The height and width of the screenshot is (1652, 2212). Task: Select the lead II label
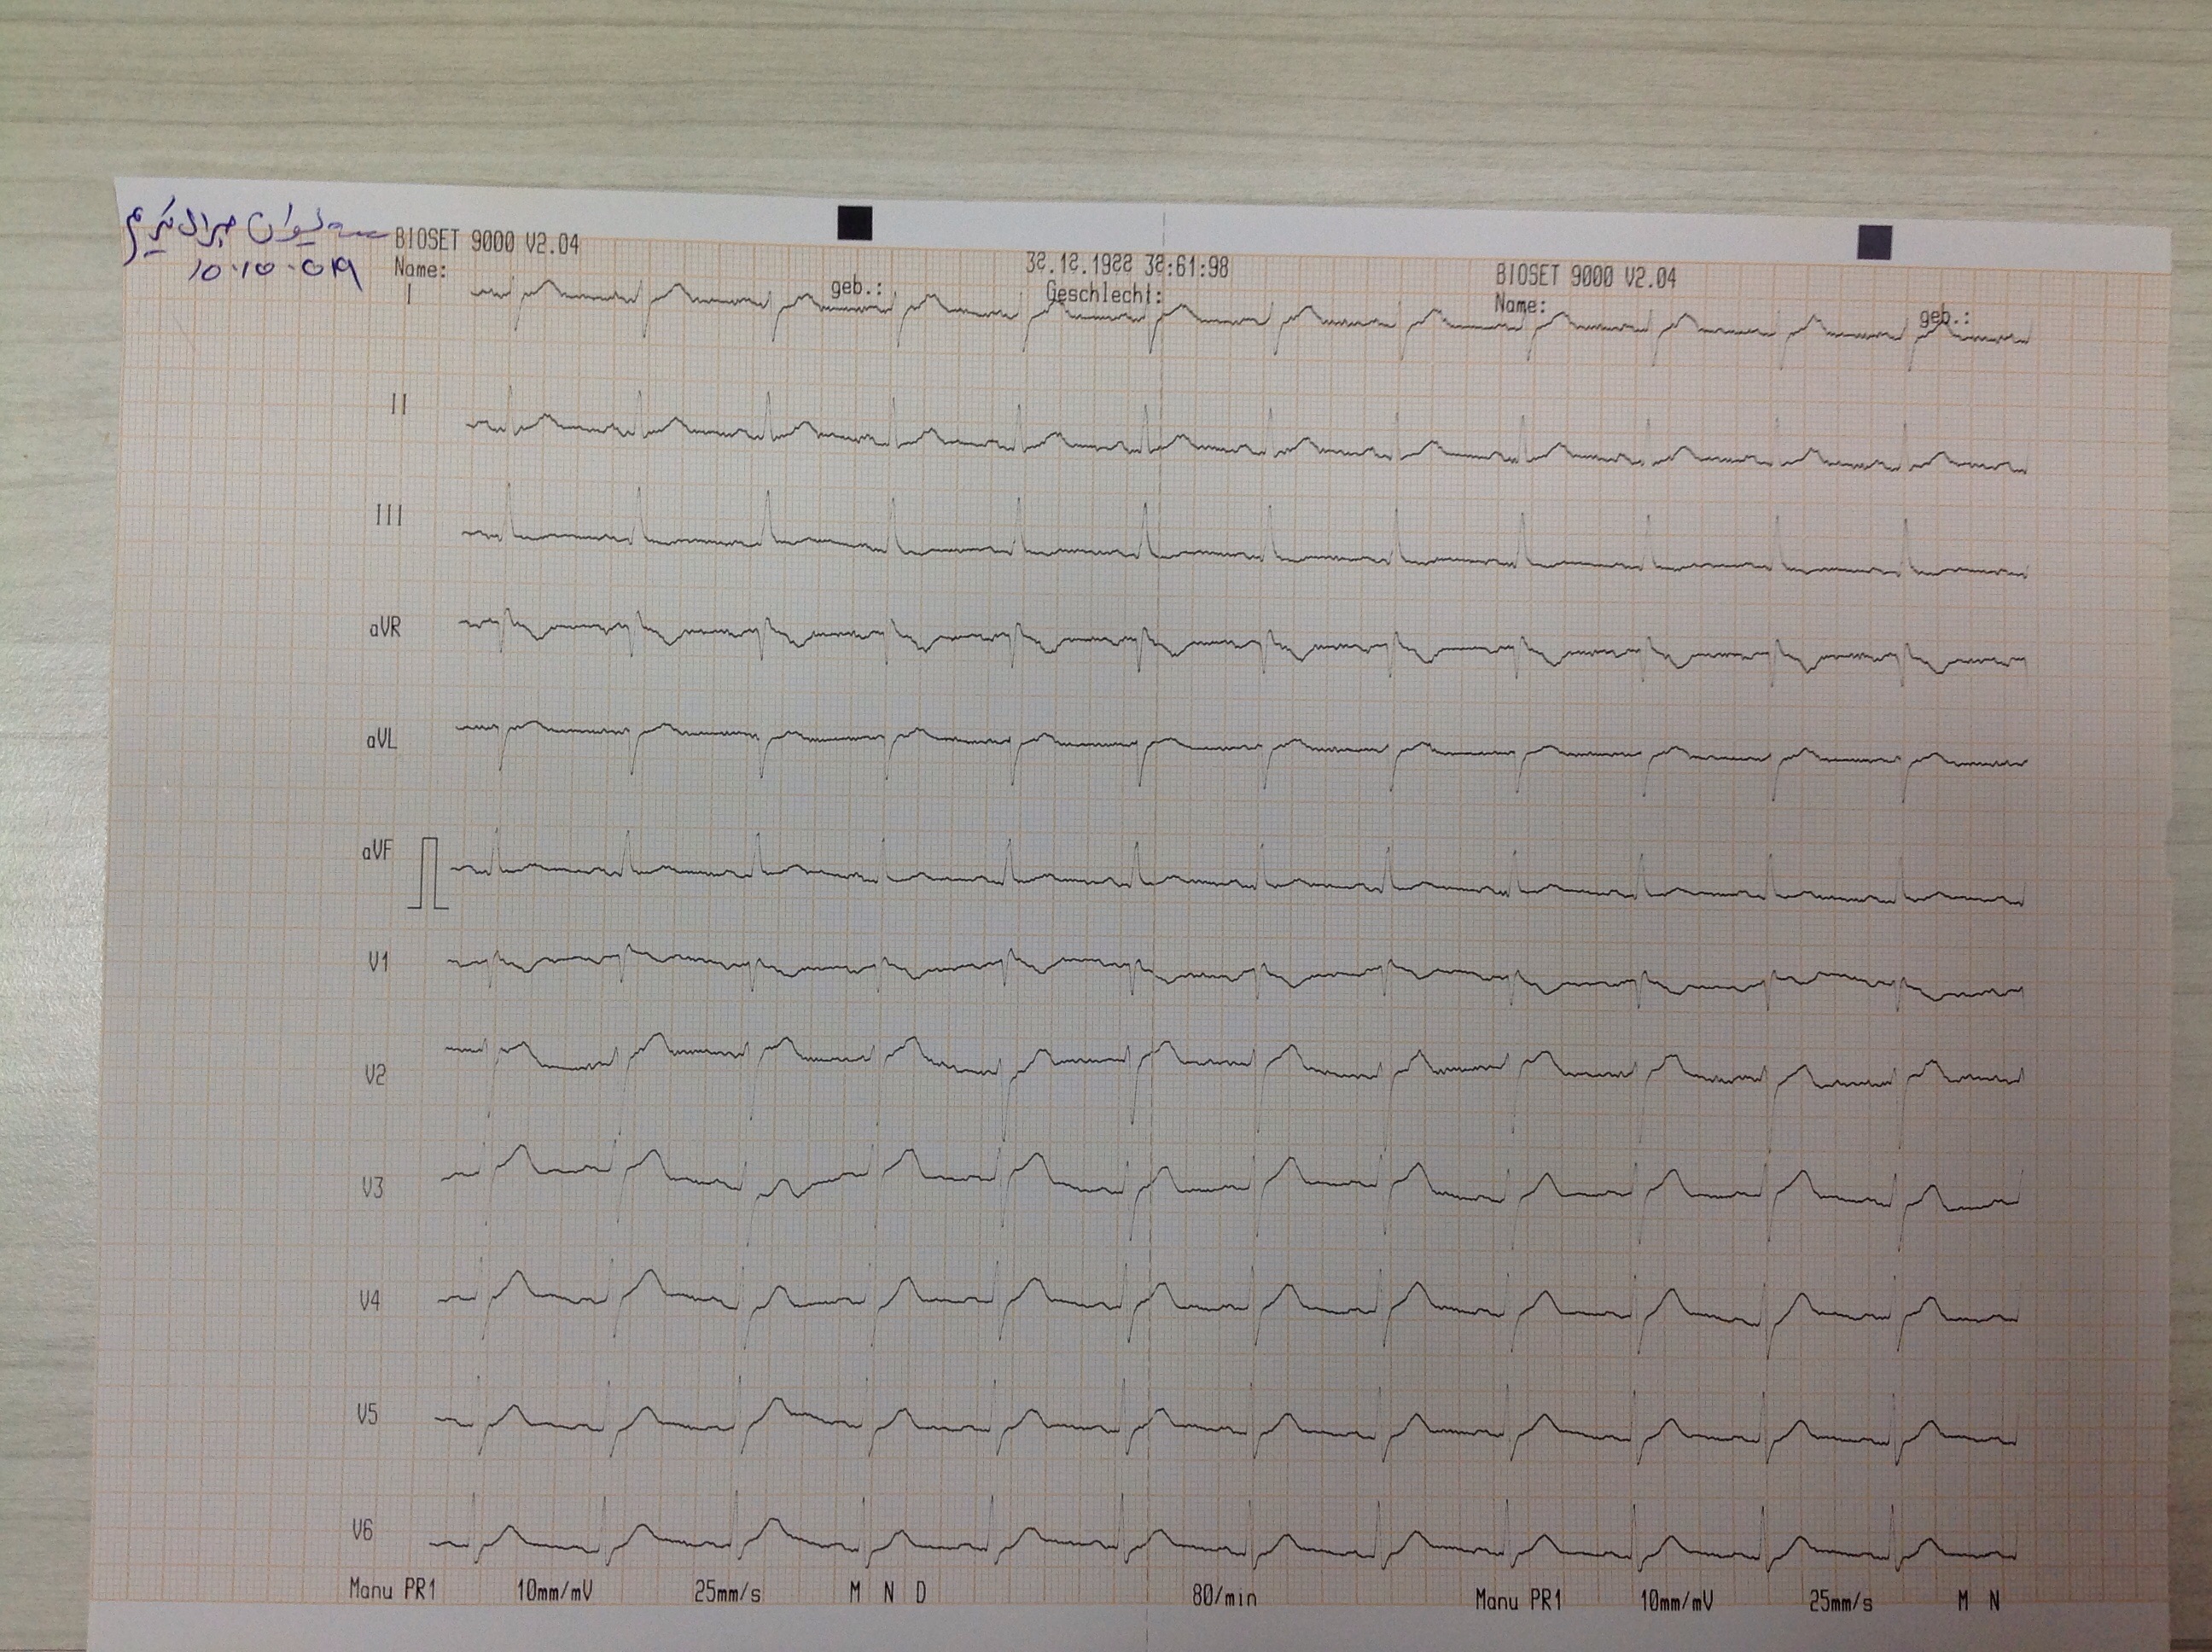pyautogui.click(x=398, y=404)
